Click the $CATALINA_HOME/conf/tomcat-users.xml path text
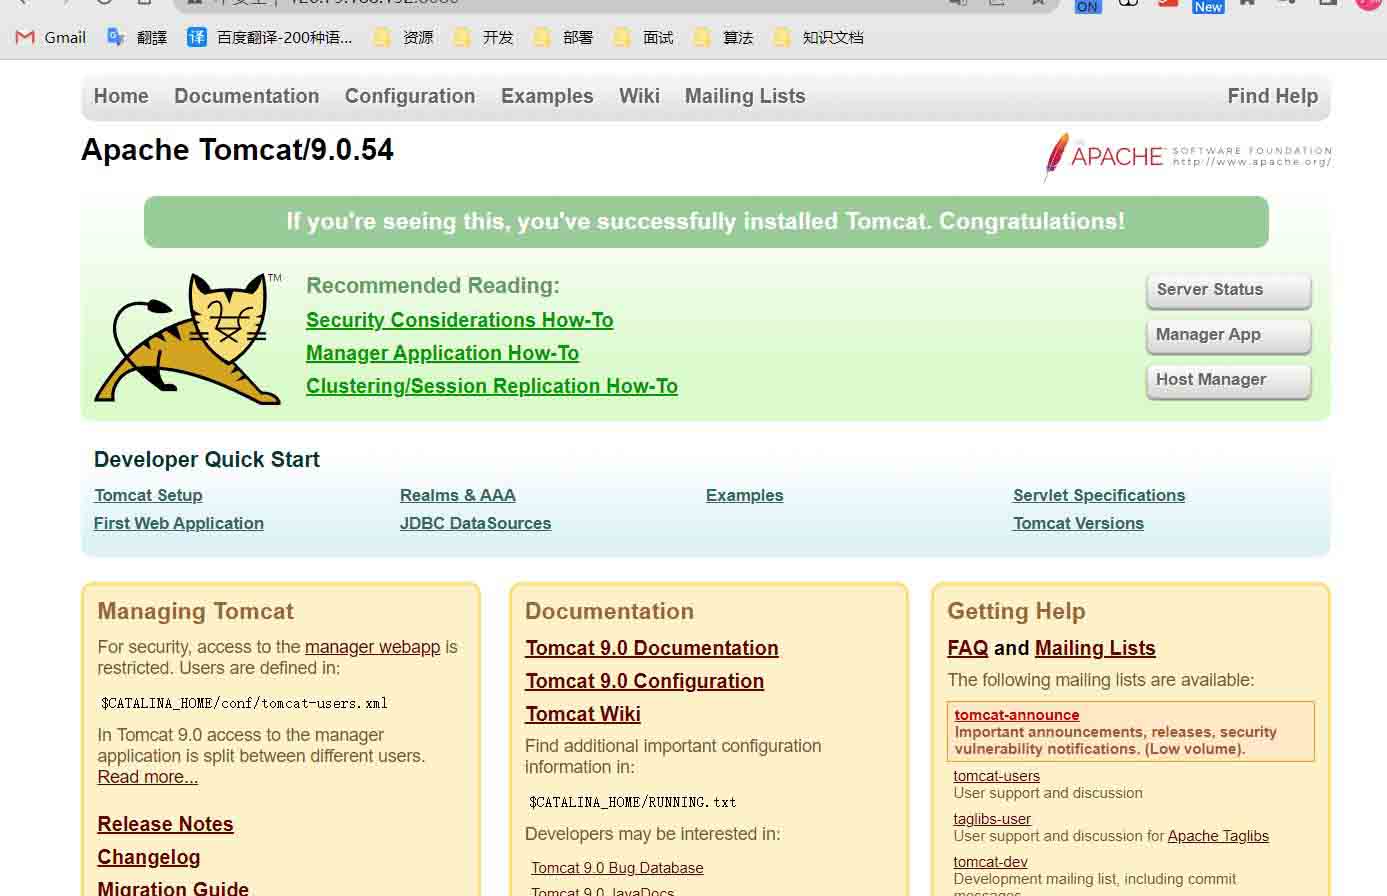The height and width of the screenshot is (896, 1387). point(244,703)
